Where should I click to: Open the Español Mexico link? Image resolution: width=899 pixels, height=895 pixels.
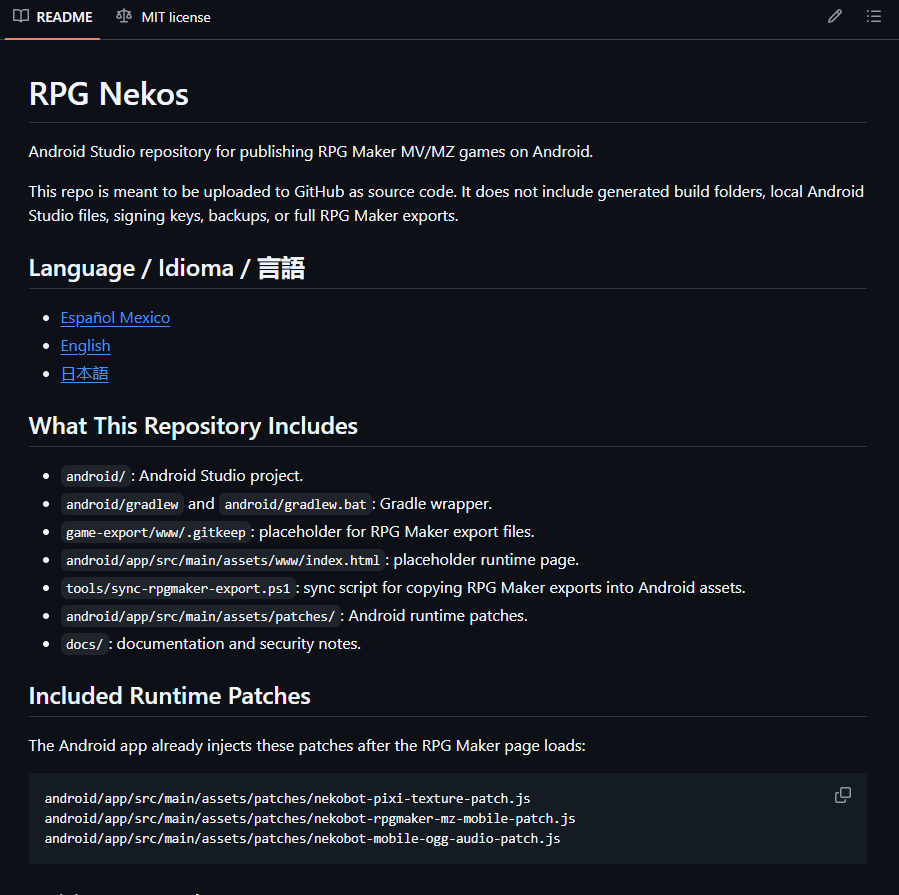115,318
